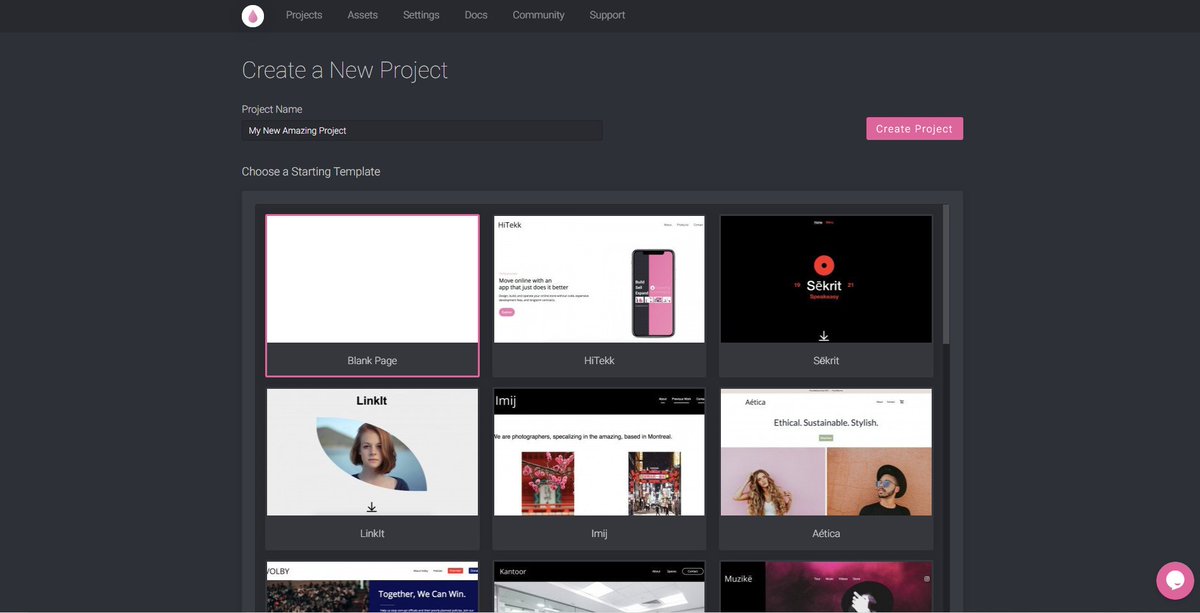Open the Support page

pos(607,15)
